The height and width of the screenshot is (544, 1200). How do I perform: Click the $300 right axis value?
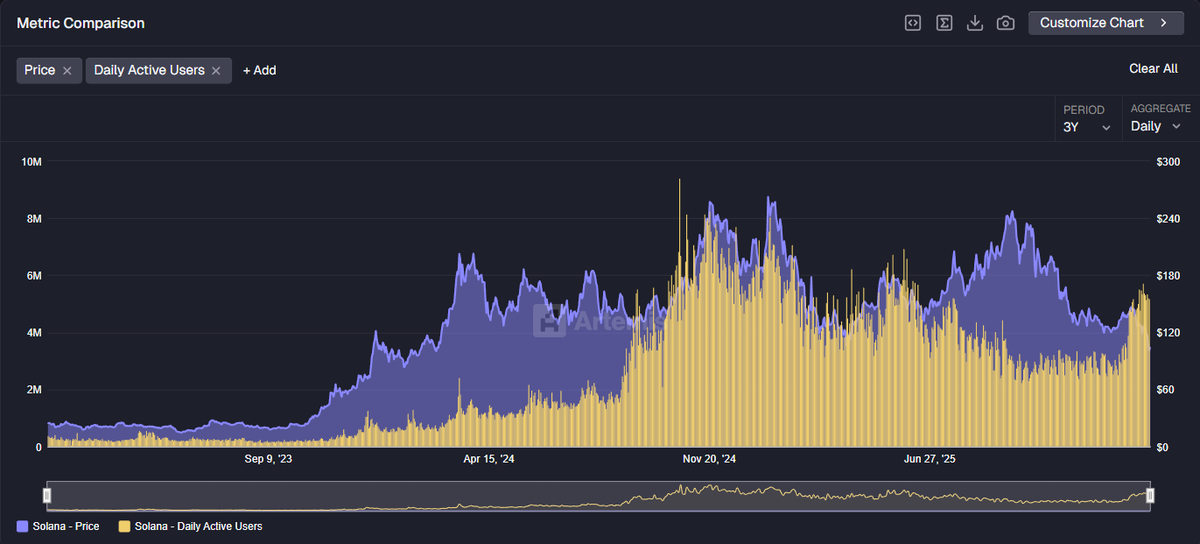pos(1168,162)
